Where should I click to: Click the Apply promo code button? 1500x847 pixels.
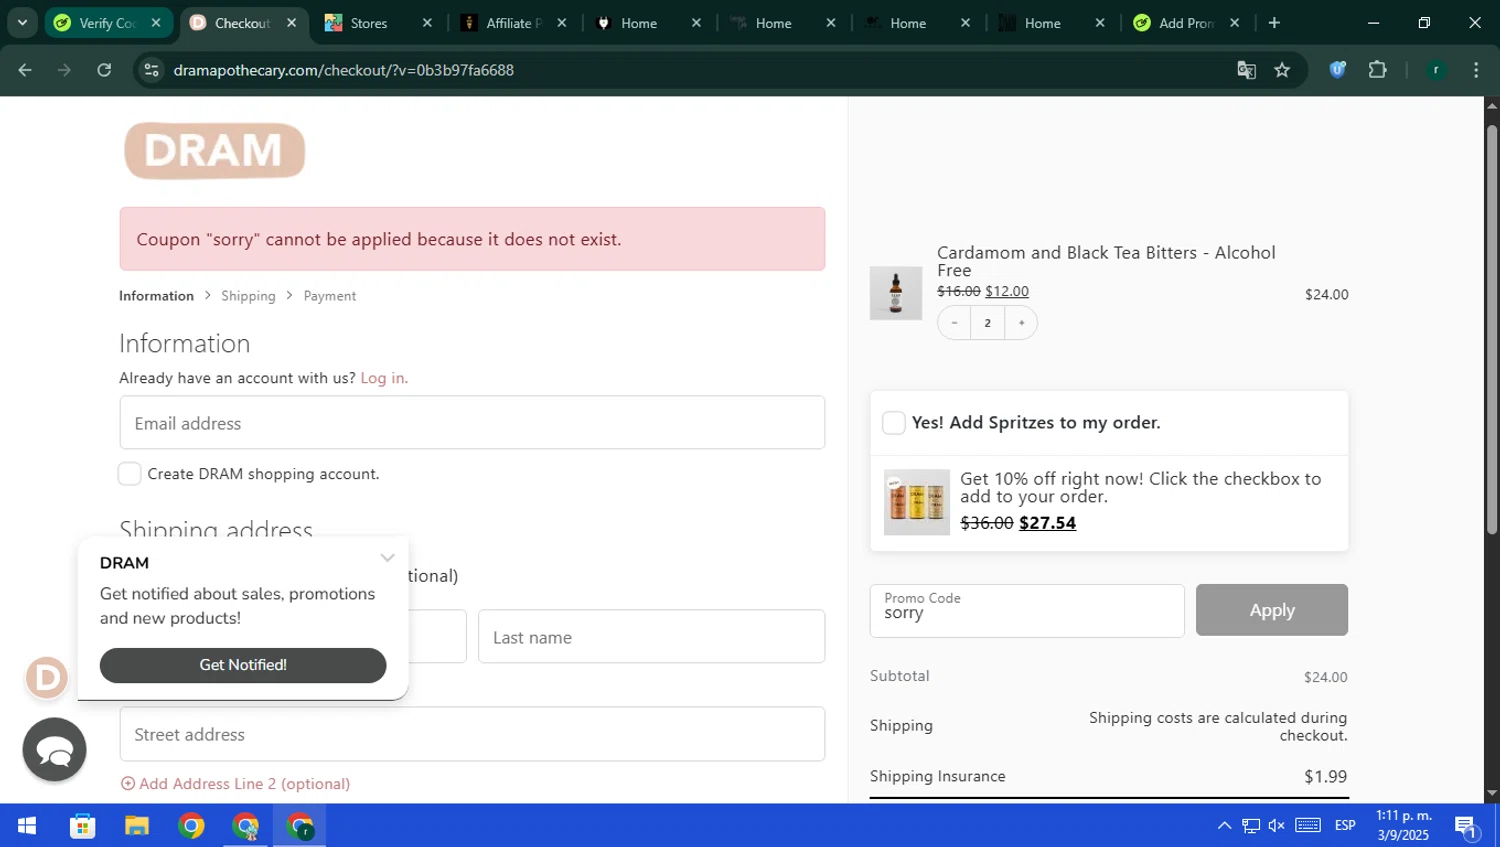1272,610
